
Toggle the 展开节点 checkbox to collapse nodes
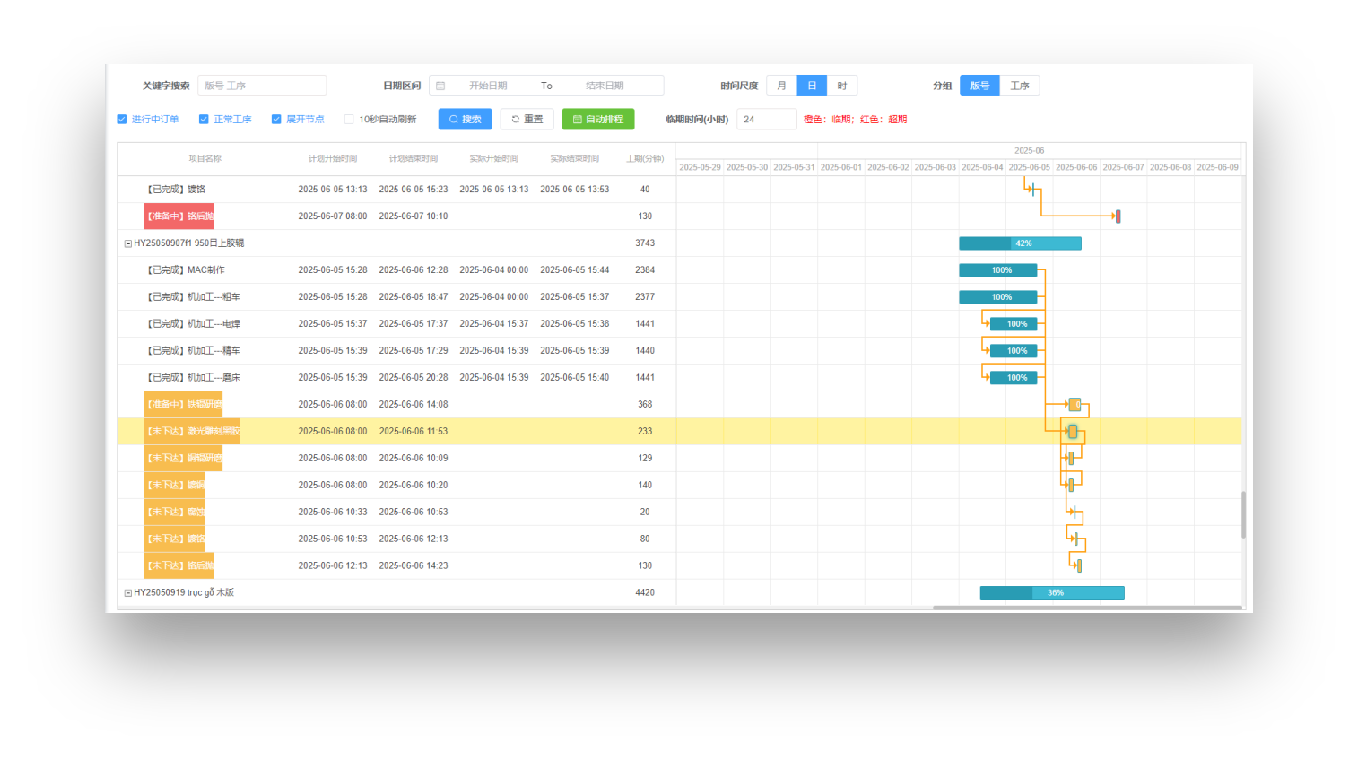[277, 119]
